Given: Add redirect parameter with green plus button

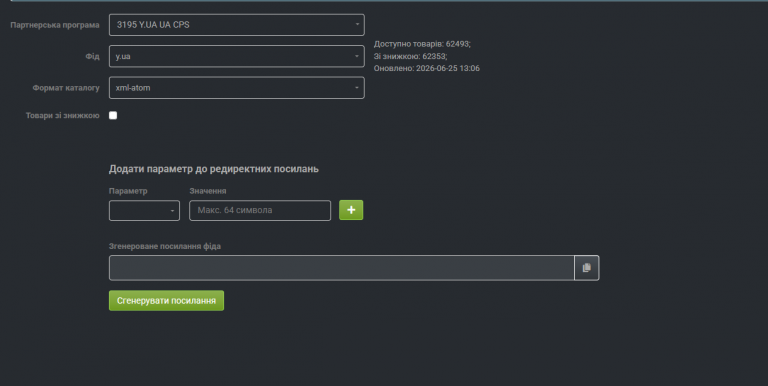Looking at the screenshot, I should point(351,210).
